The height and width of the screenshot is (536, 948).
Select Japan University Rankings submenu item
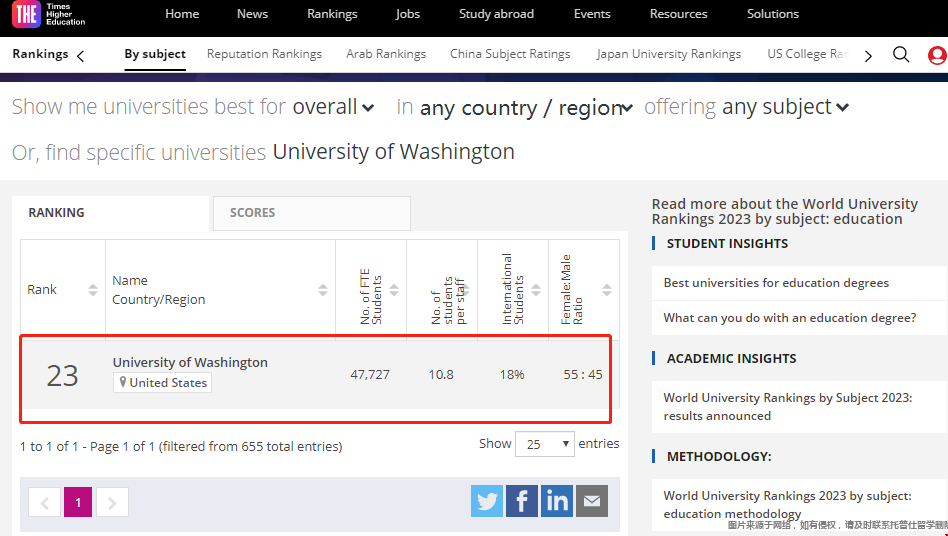668,54
